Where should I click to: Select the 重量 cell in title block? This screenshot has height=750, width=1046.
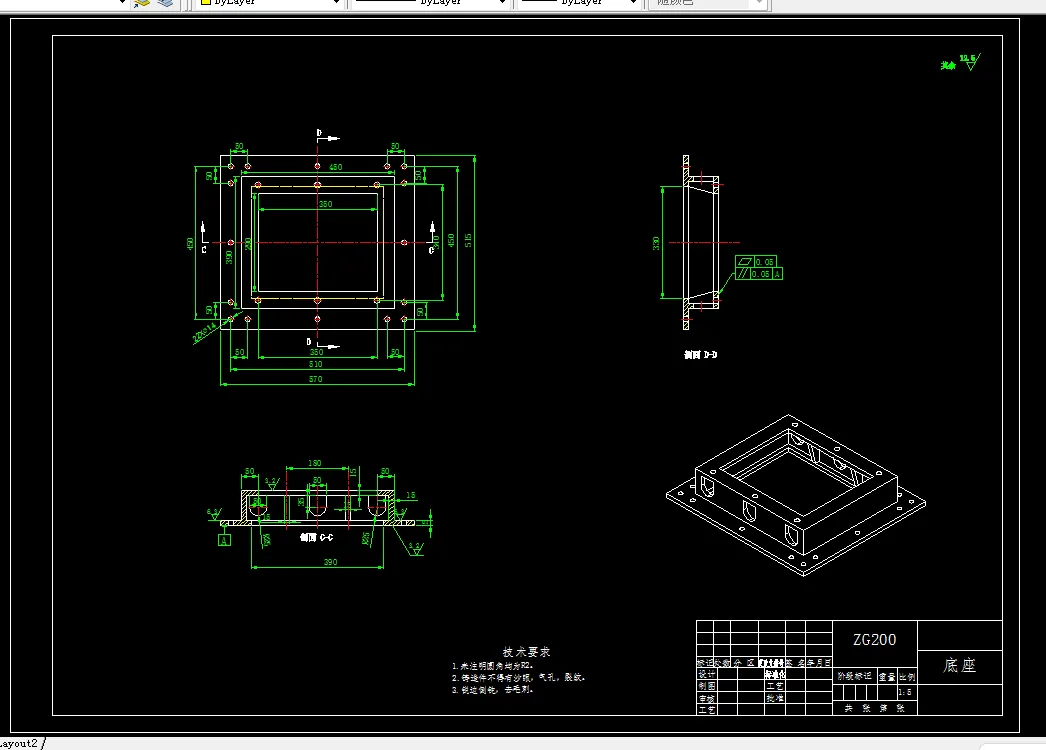[x=887, y=677]
